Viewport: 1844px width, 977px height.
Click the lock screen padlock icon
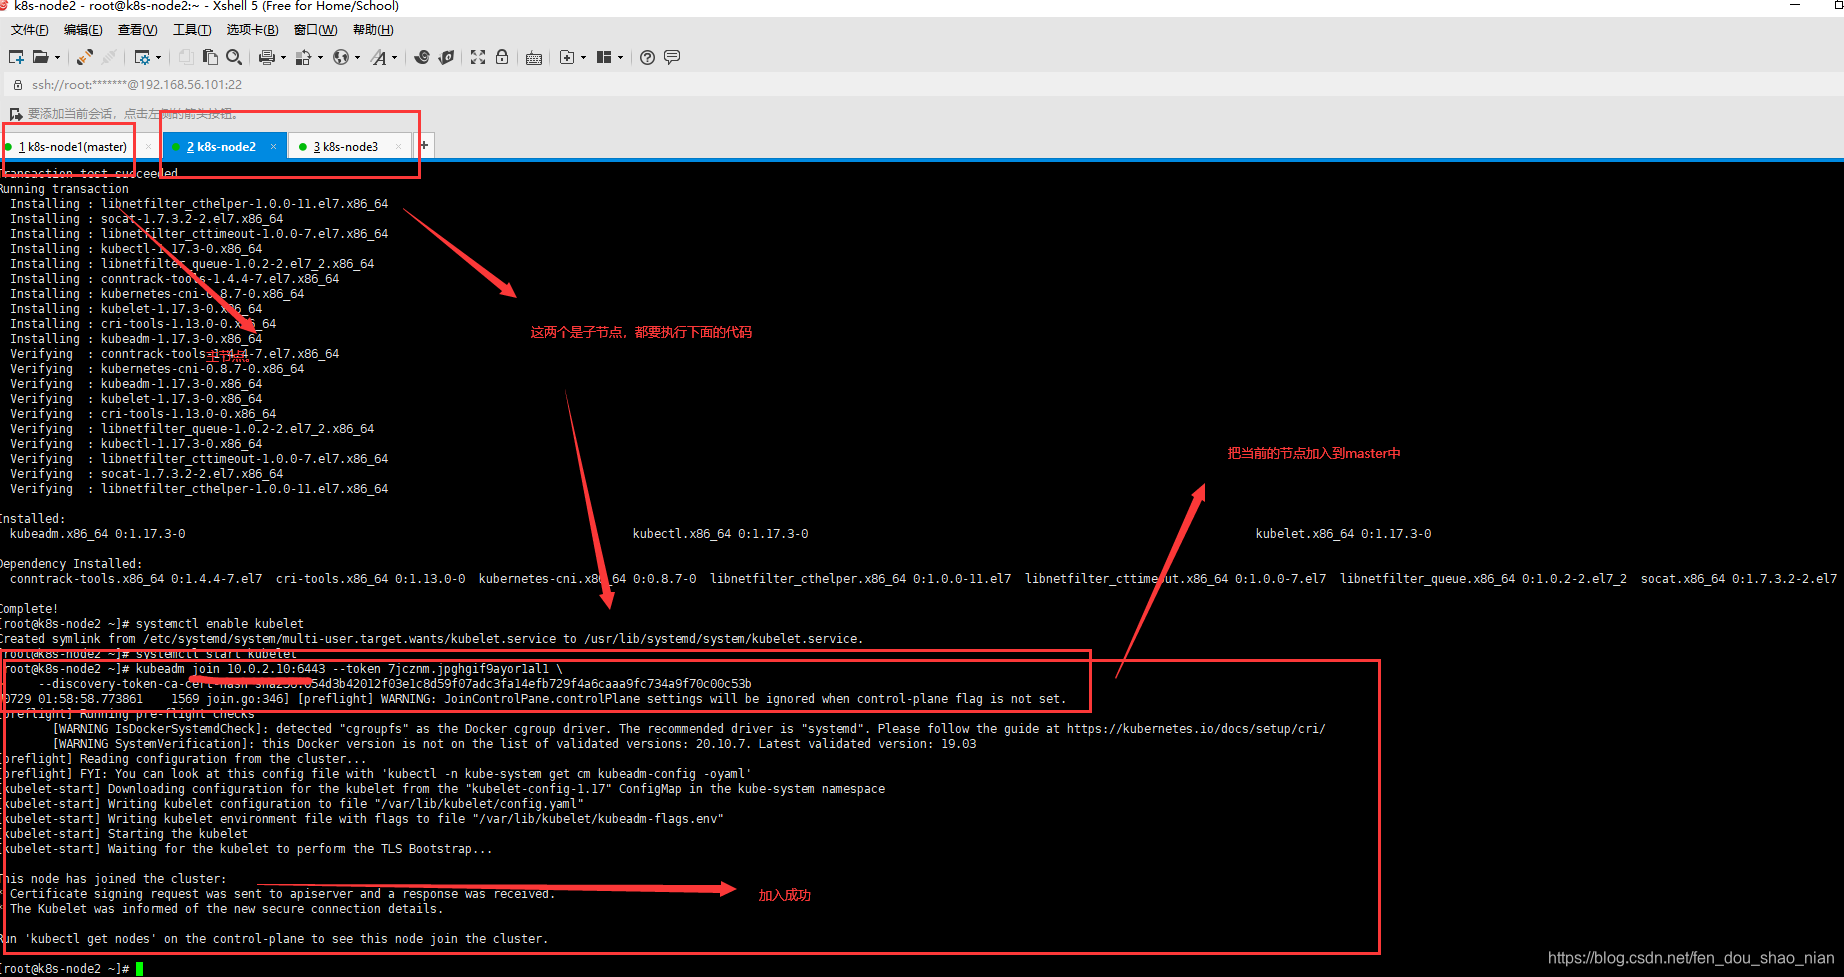click(502, 57)
